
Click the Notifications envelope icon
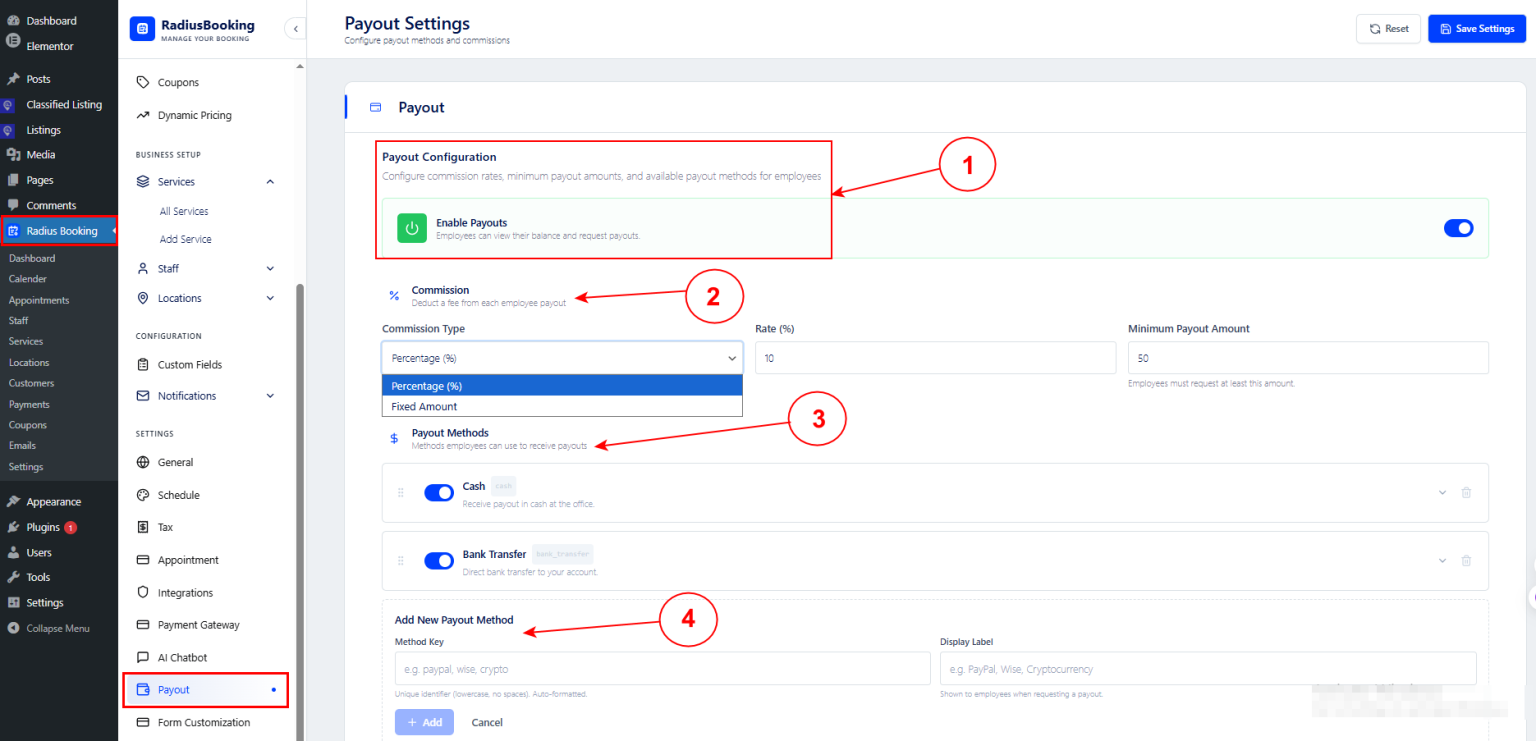coord(143,396)
